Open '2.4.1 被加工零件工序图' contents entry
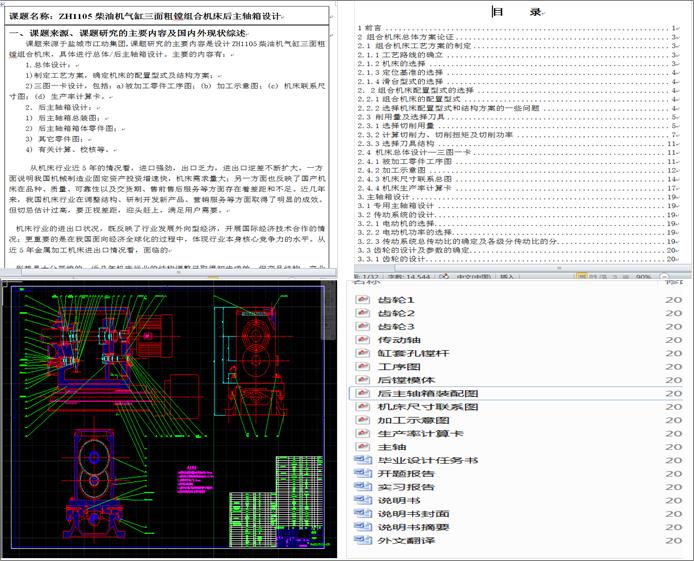Screen dimensions: 694x561 point(518,161)
